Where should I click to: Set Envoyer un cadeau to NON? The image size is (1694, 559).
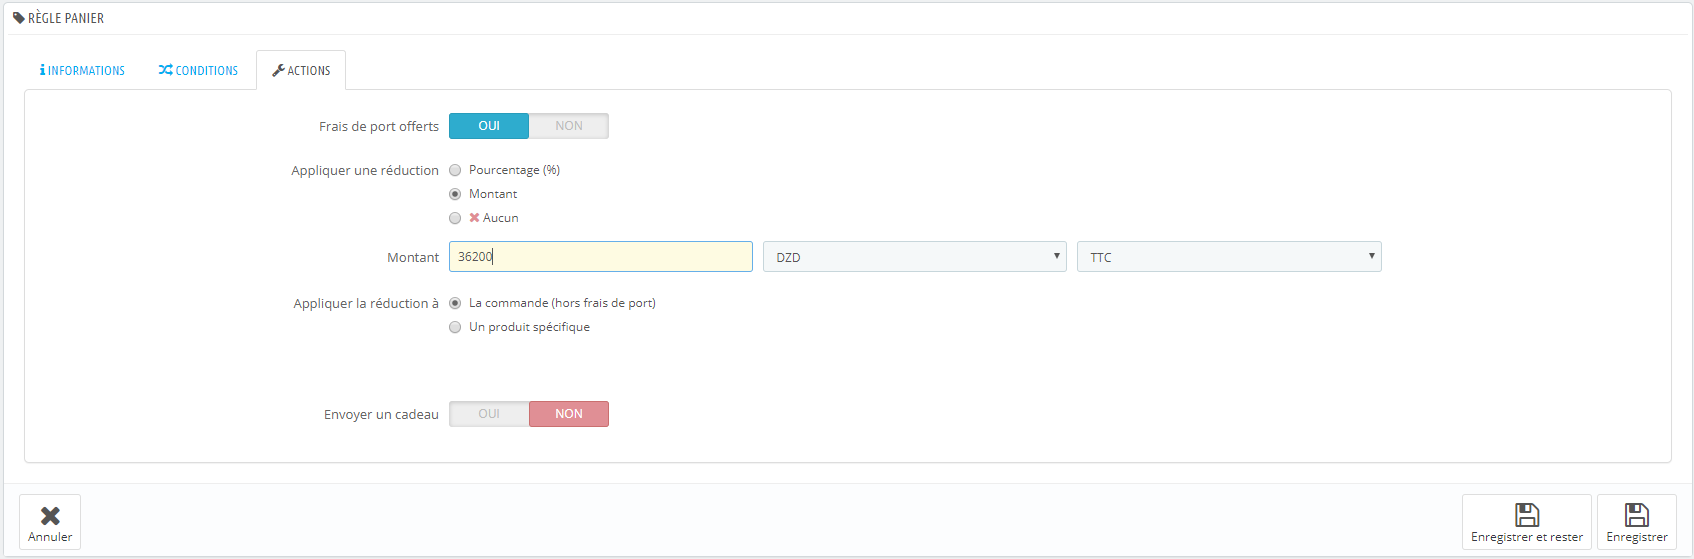(569, 414)
